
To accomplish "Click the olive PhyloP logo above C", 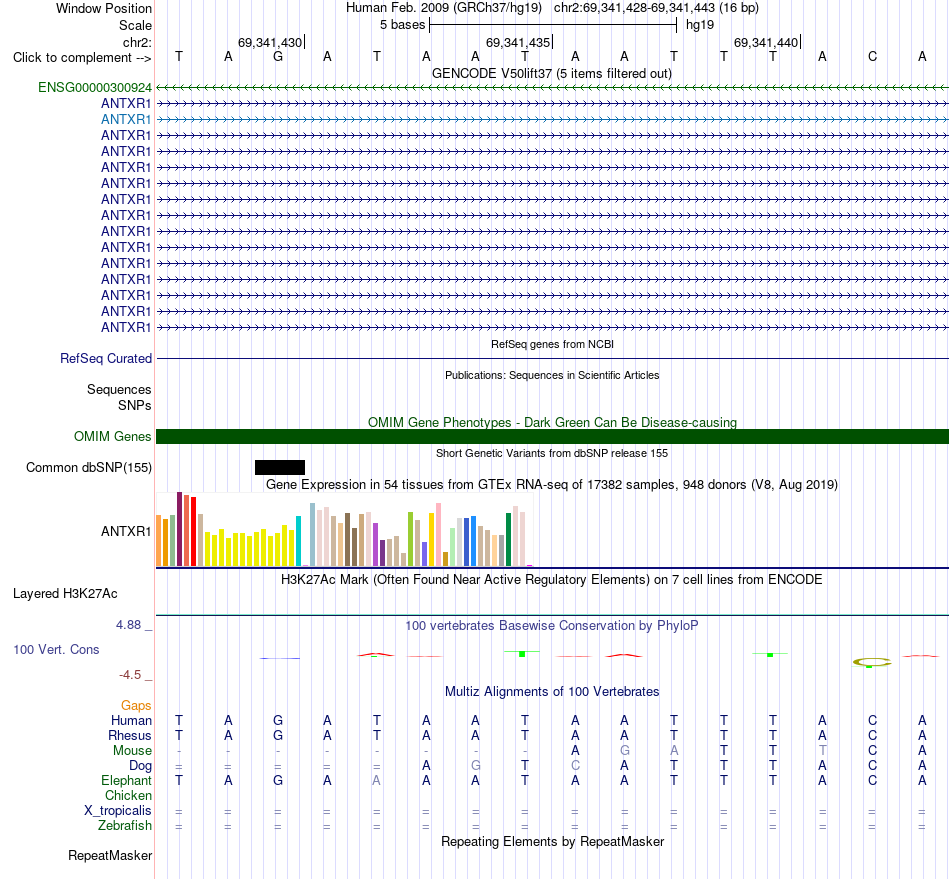I will point(872,662).
